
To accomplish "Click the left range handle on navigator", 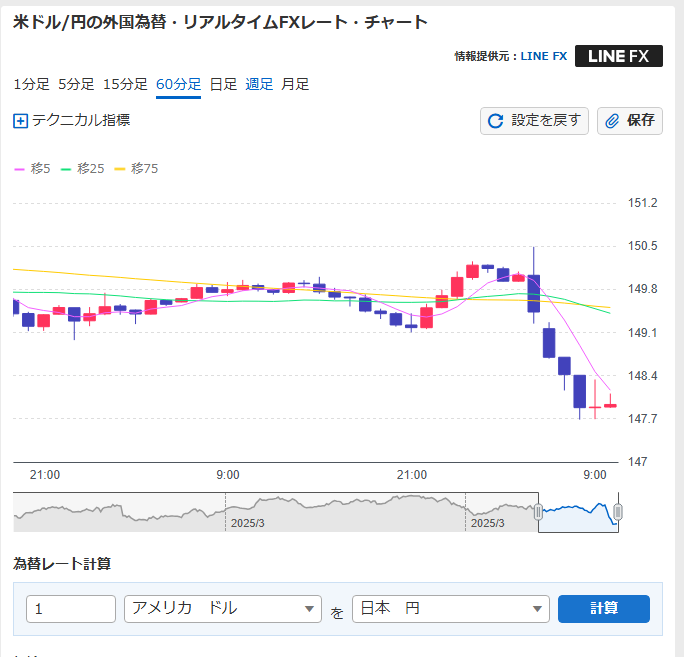I will (x=538, y=512).
